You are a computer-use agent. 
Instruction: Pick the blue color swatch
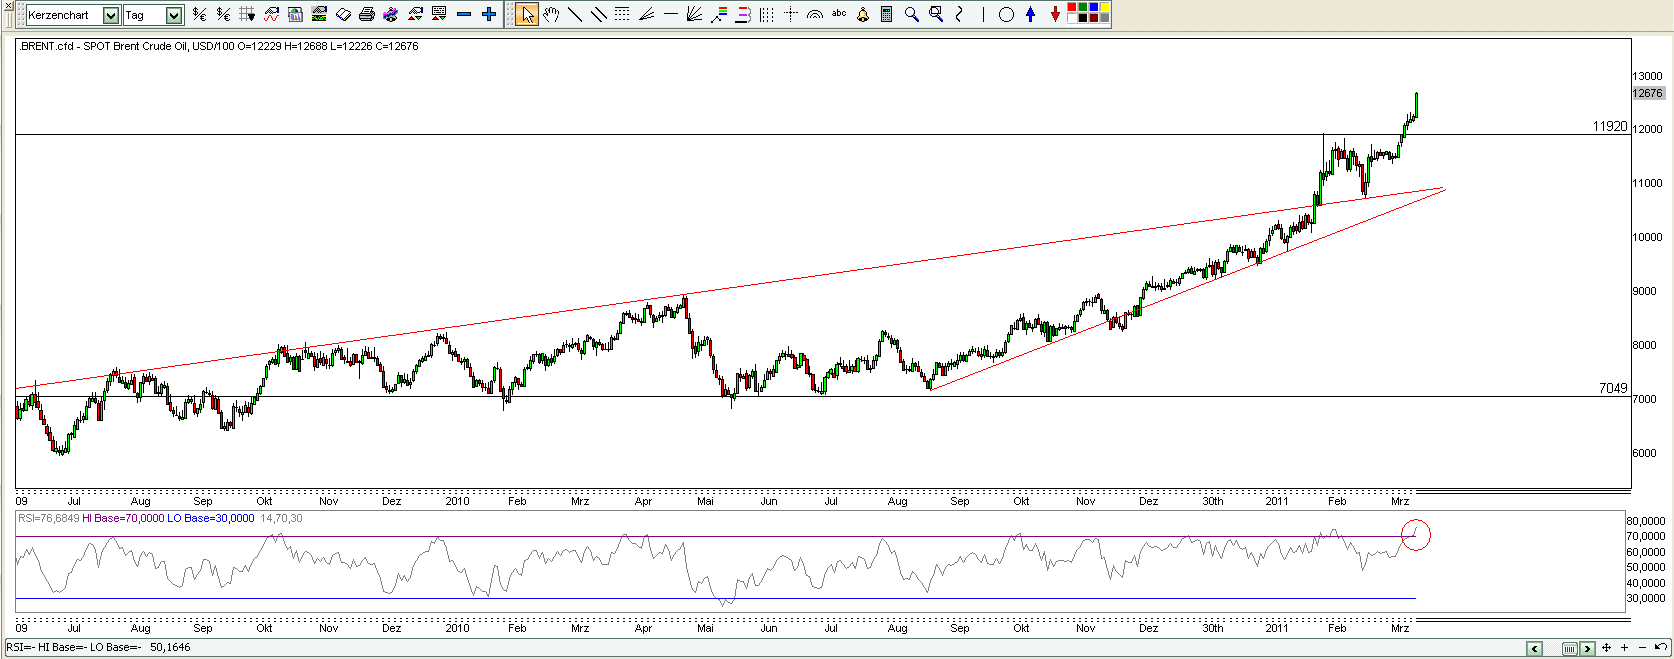coord(1094,7)
